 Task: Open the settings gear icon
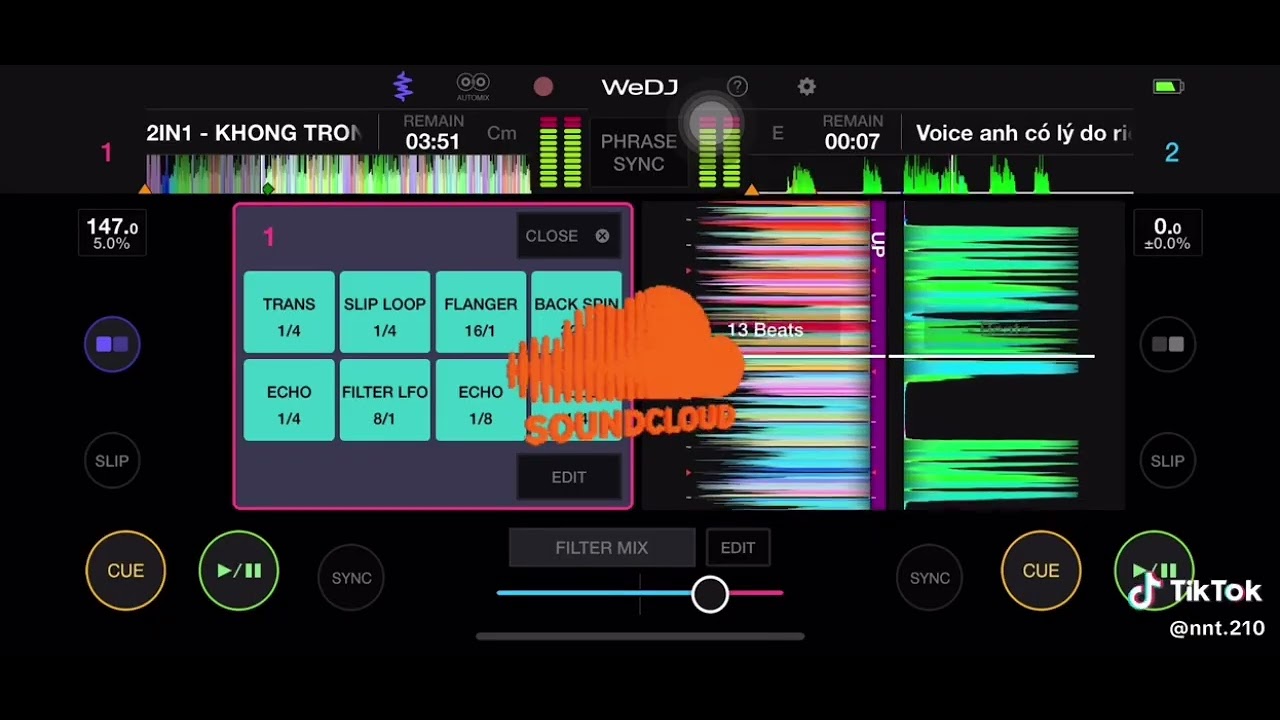(807, 87)
